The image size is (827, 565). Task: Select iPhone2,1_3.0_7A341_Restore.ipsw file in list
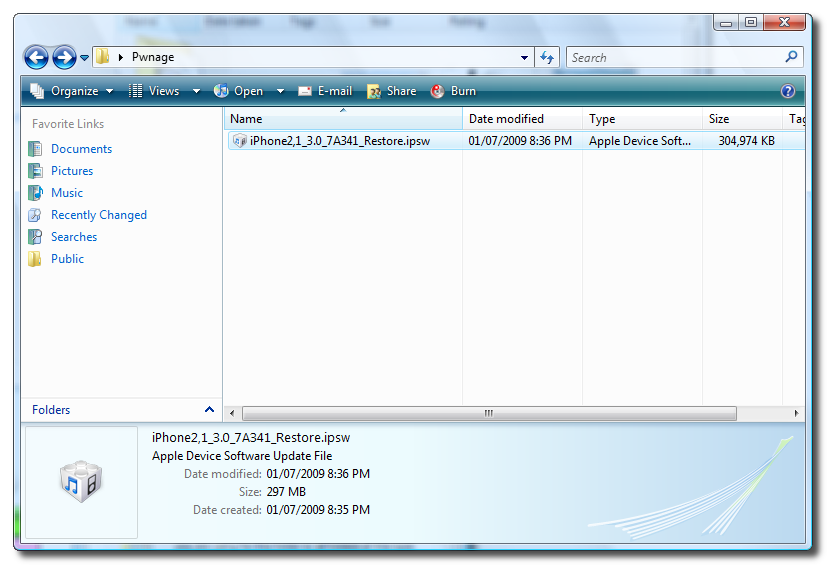[340, 141]
